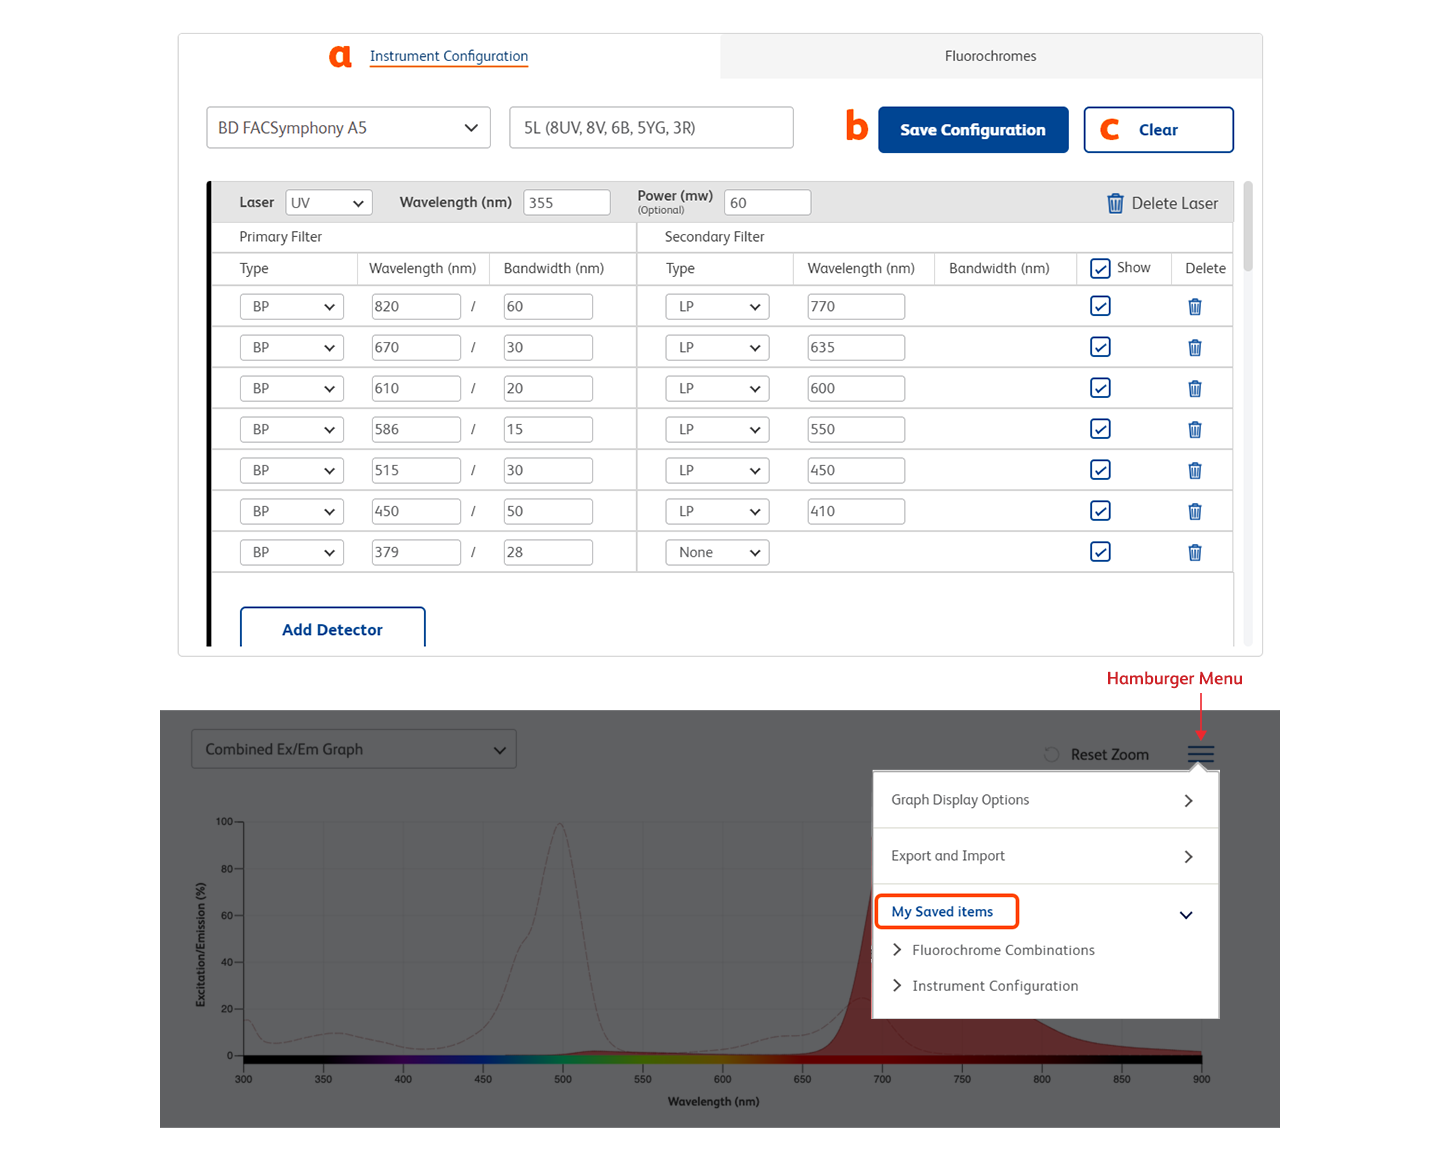Click the laser Wavelength field showing 355
Image resolution: width=1440 pixels, height=1149 pixels.
click(566, 203)
